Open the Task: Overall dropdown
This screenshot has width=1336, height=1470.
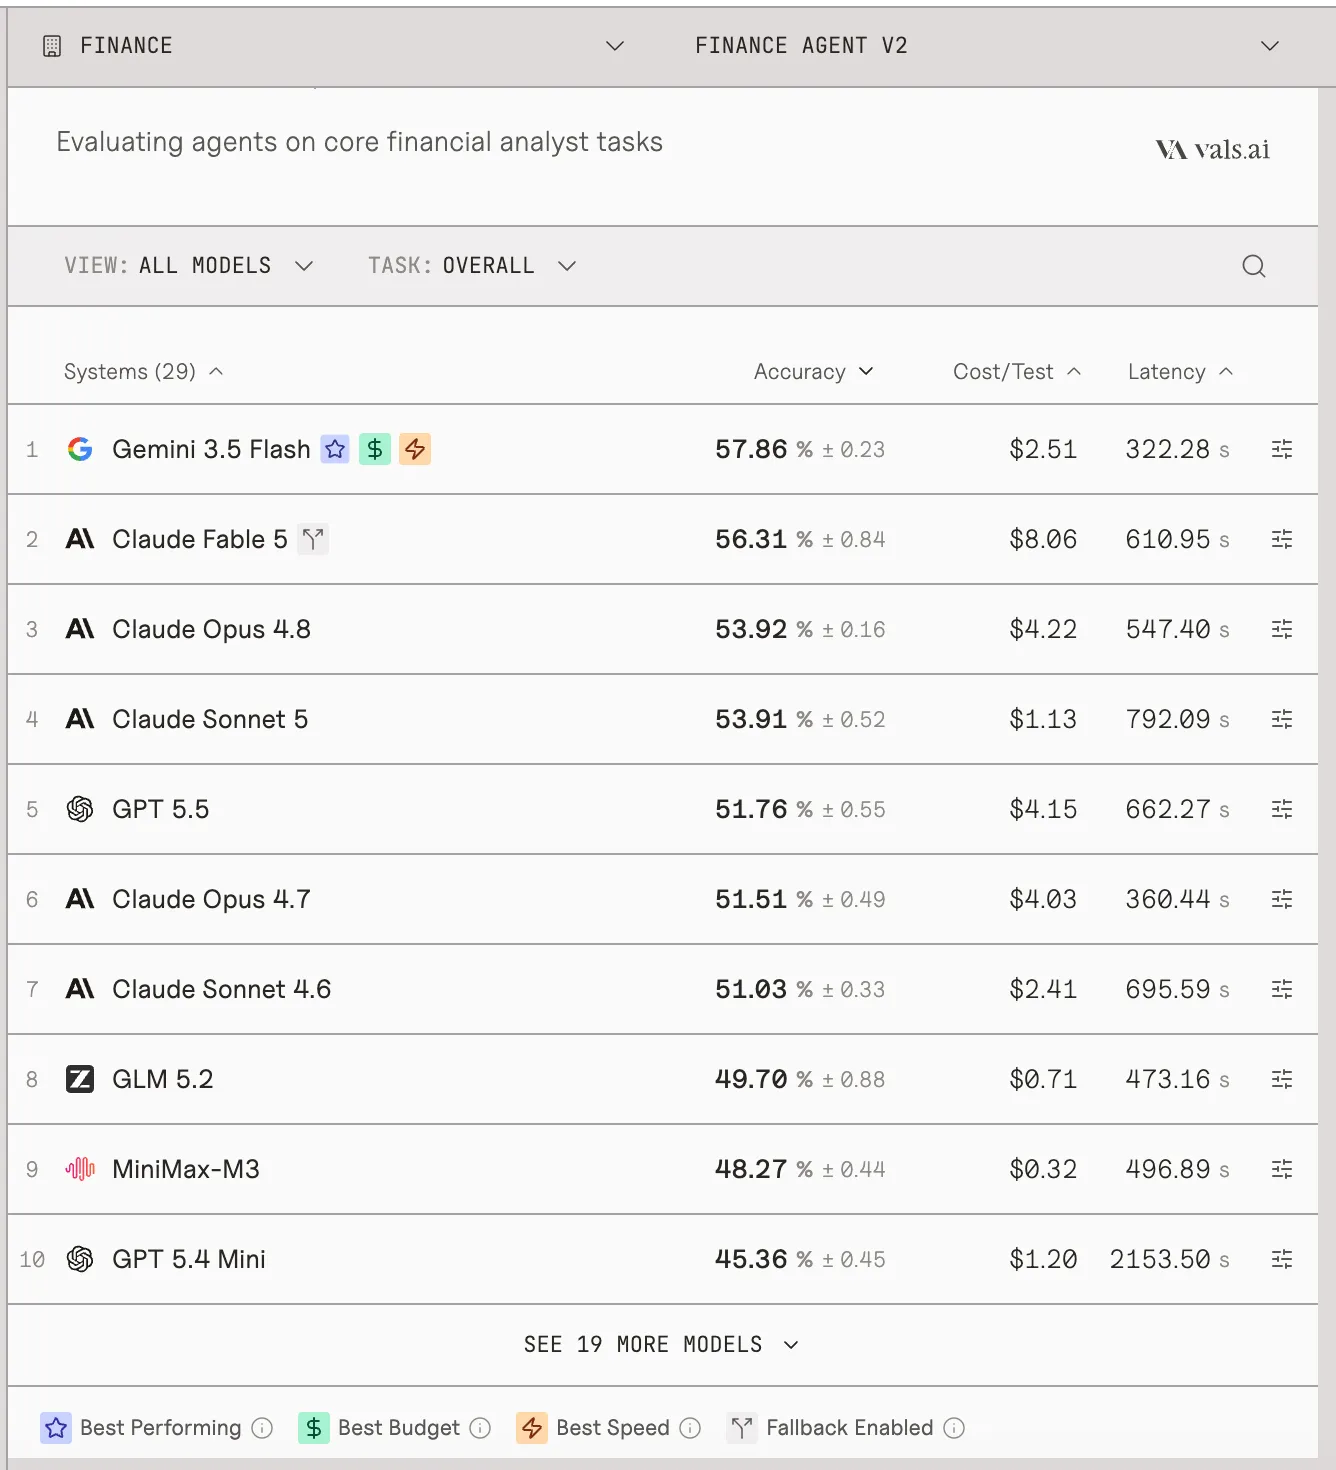coord(472,266)
